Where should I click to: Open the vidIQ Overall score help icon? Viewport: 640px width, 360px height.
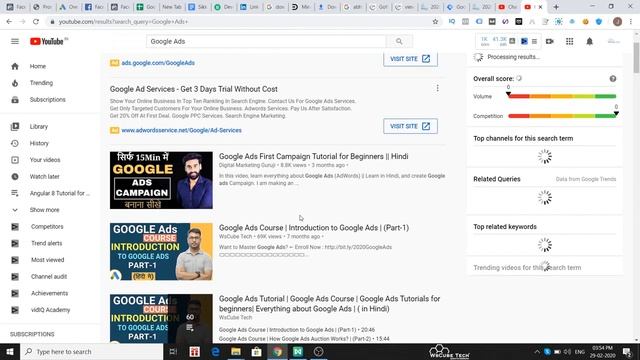tap(613, 79)
